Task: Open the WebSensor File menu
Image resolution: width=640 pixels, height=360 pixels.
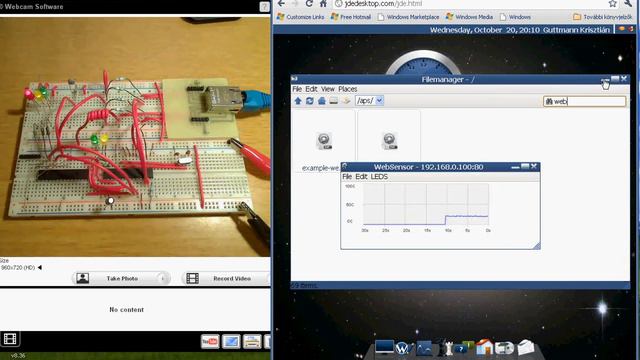Action: pyautogui.click(x=347, y=177)
